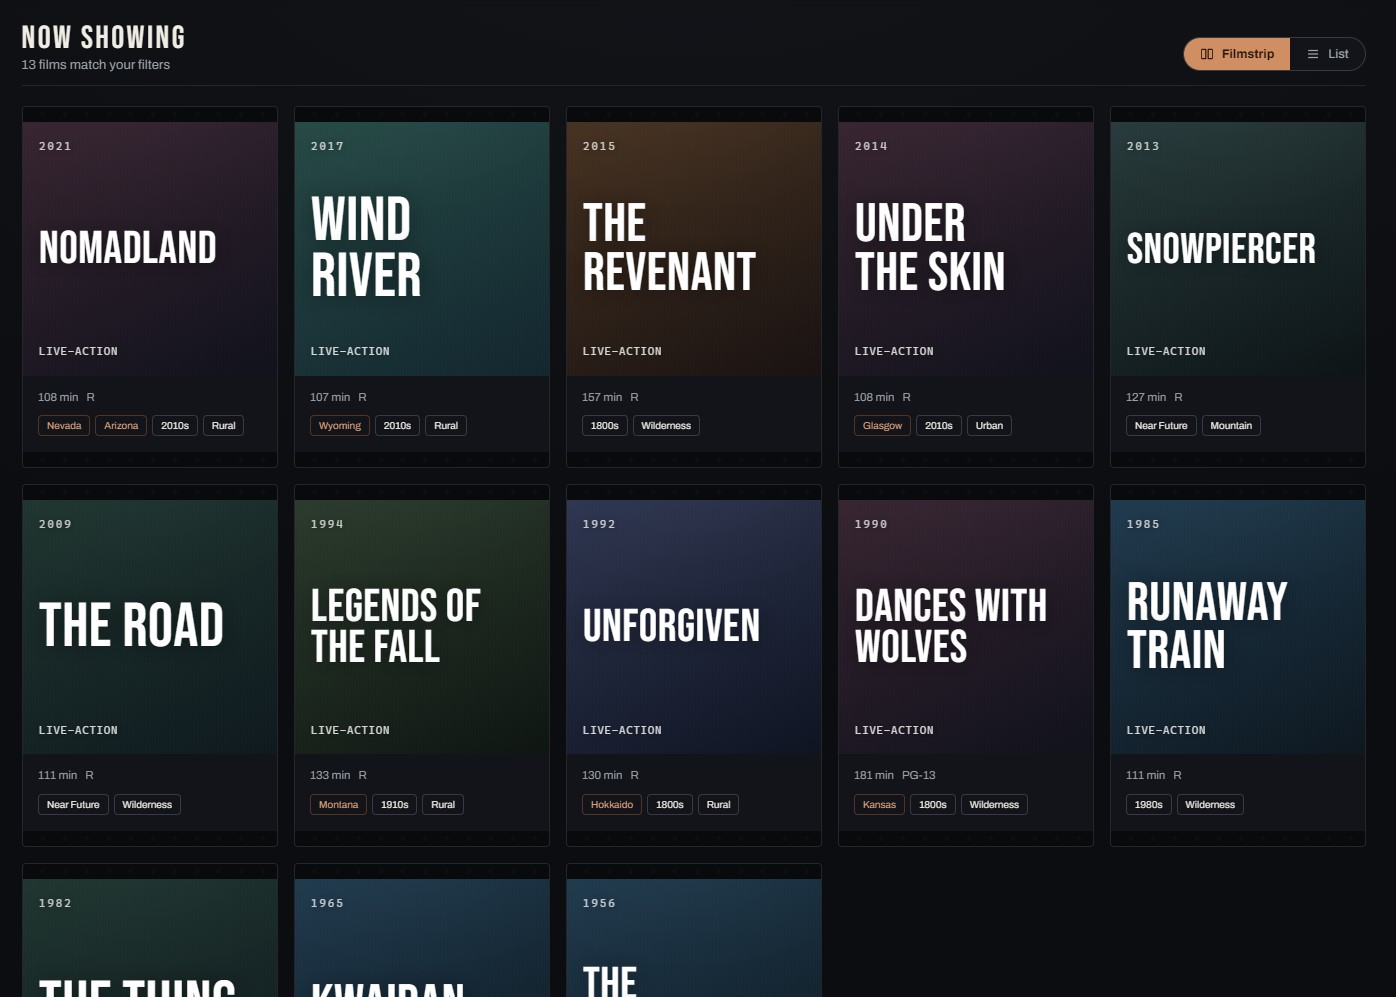Click the Mountain tag
The height and width of the screenshot is (997, 1396).
1231,426
